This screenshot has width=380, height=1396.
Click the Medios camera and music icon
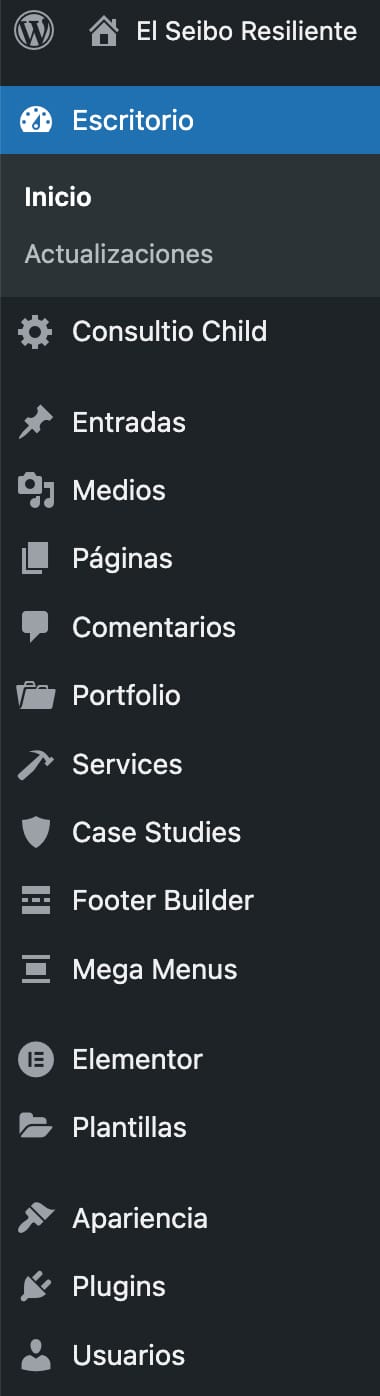pyautogui.click(x=35, y=491)
